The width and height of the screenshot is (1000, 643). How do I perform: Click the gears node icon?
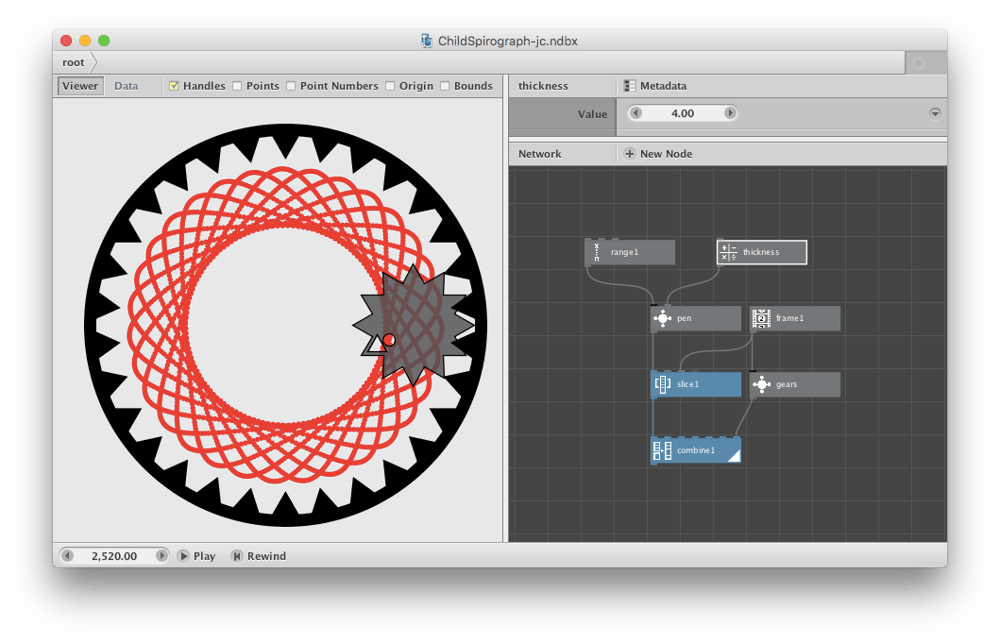(x=761, y=384)
